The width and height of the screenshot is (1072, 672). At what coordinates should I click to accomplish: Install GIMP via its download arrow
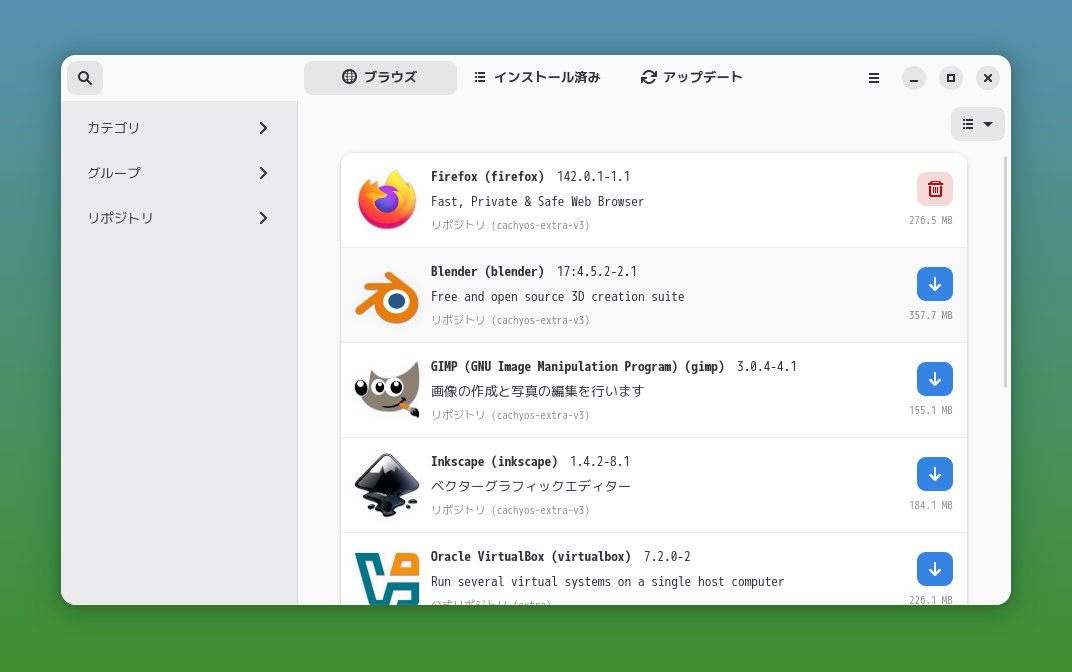[935, 379]
